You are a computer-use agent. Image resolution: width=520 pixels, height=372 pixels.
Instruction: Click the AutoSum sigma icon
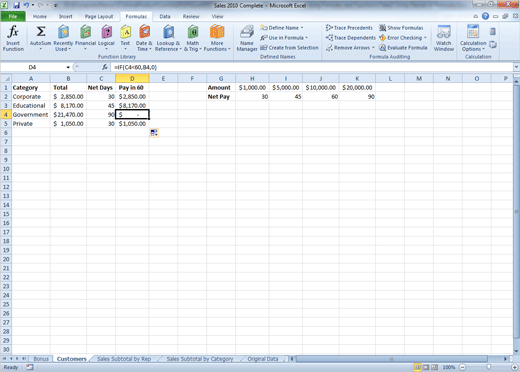(x=41, y=32)
